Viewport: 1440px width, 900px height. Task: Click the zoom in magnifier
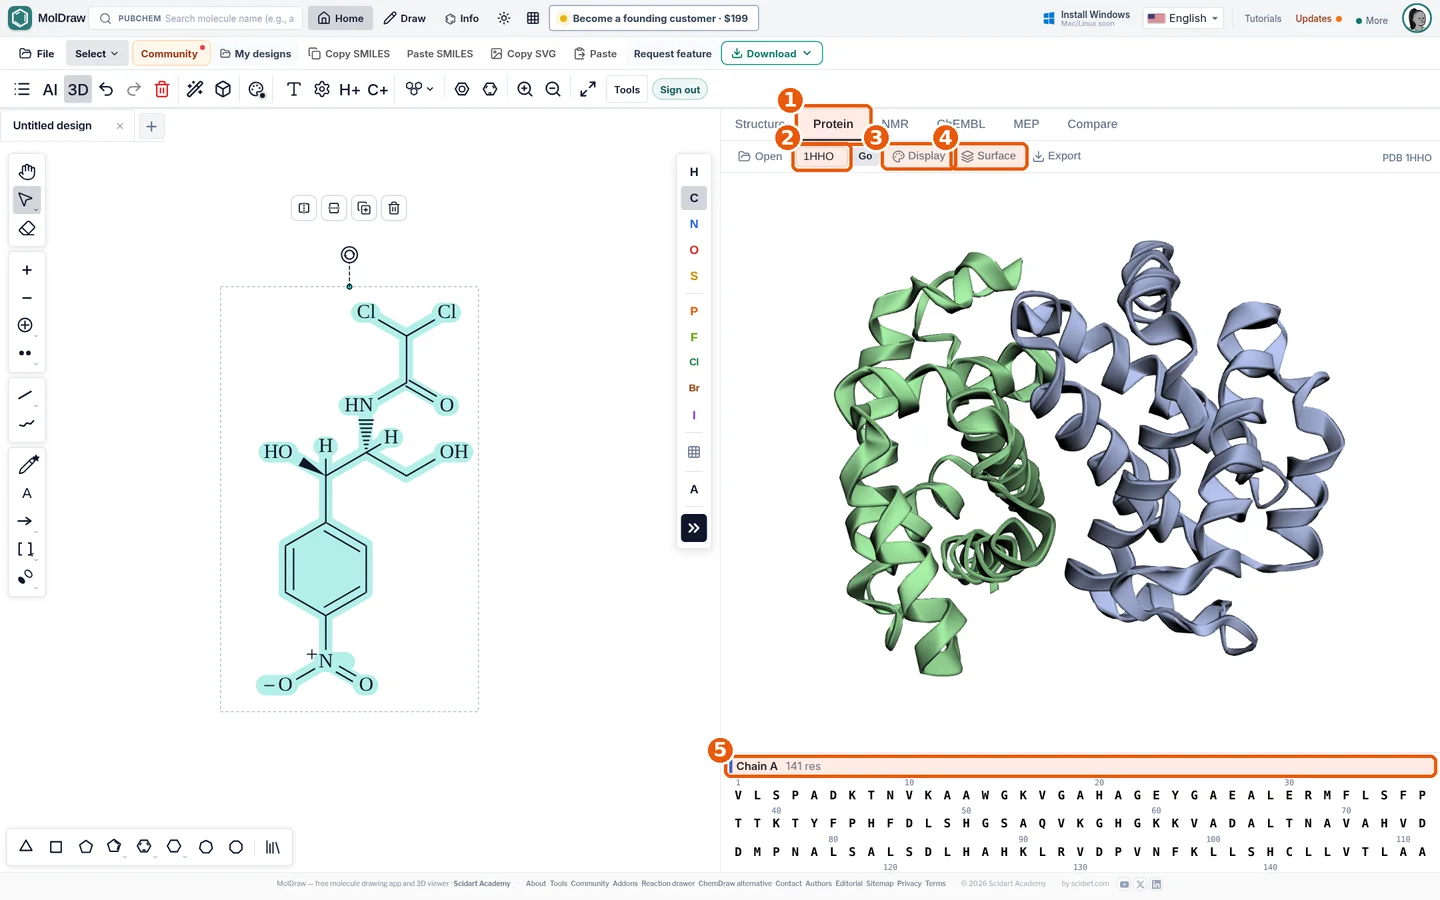(525, 90)
